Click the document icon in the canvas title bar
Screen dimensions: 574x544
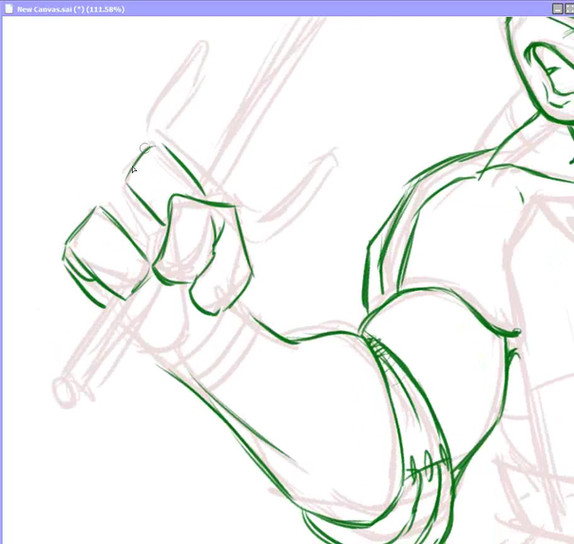[9, 9]
